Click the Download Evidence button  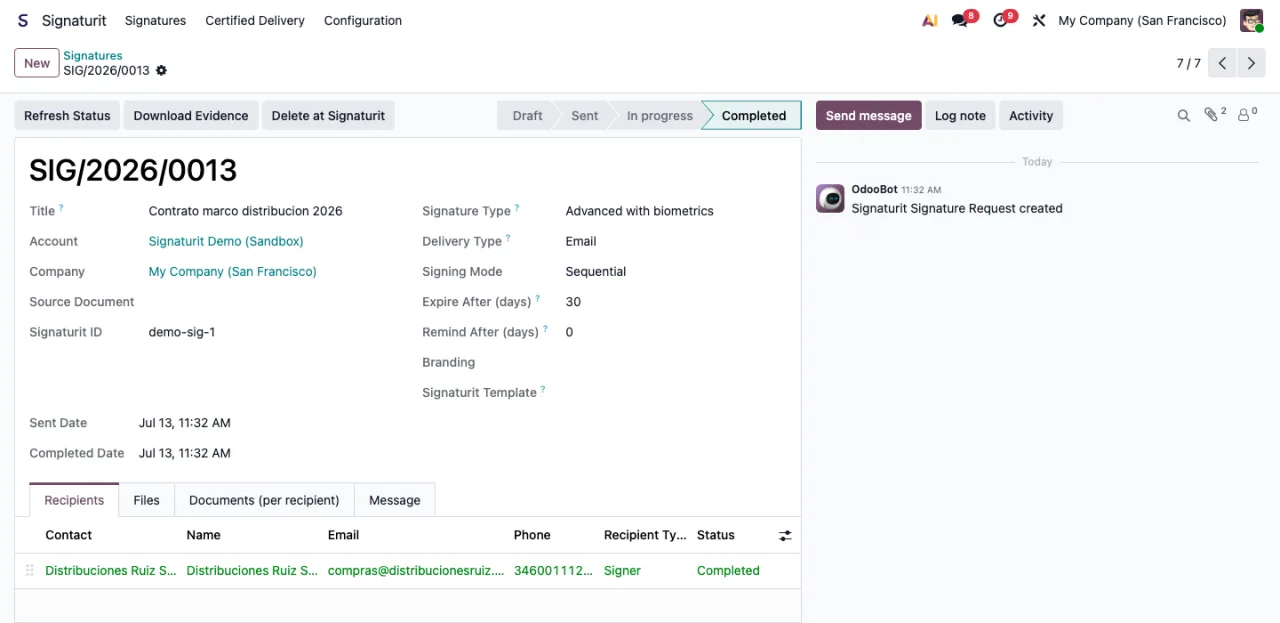191,116
